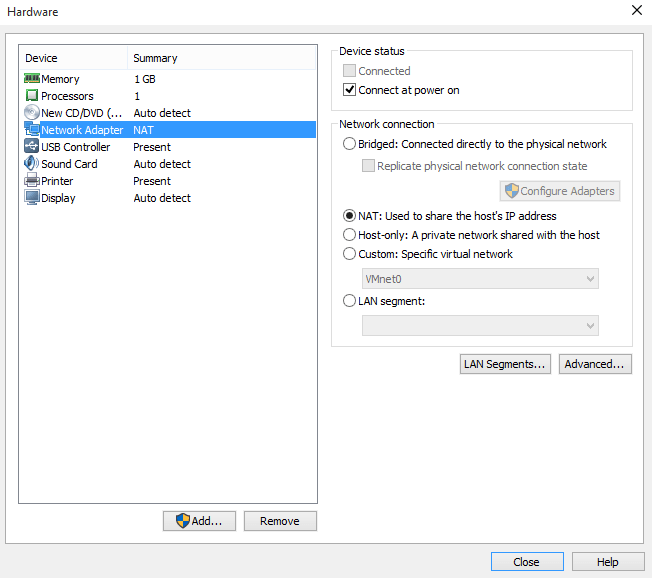Select the Printer device icon
Image resolution: width=652 pixels, height=578 pixels.
pyautogui.click(x=32, y=181)
